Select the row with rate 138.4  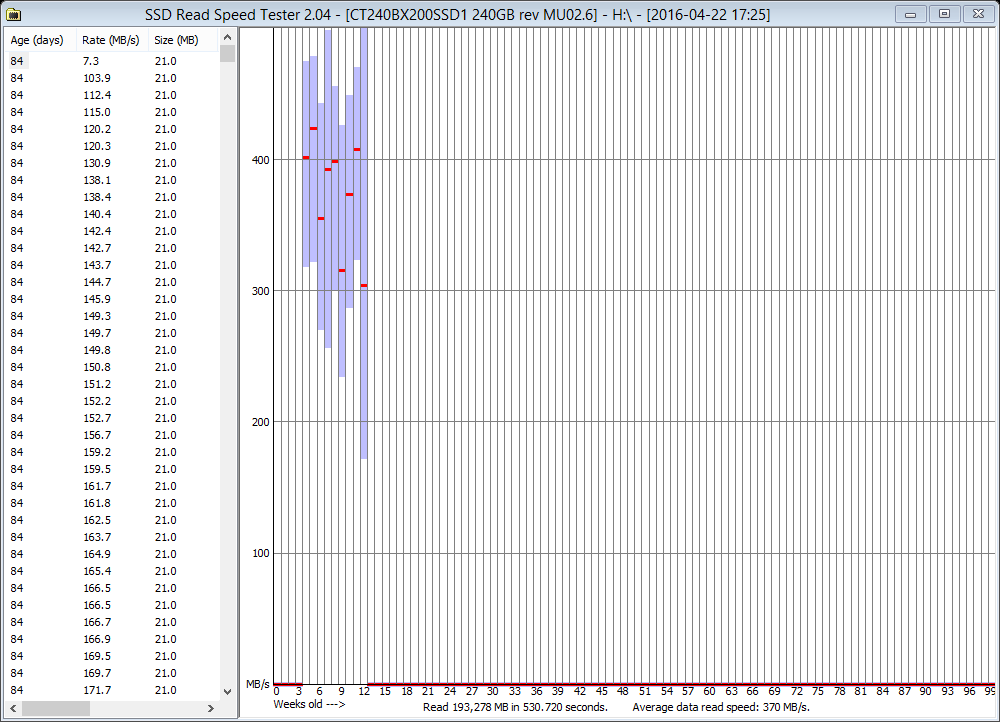click(x=112, y=197)
